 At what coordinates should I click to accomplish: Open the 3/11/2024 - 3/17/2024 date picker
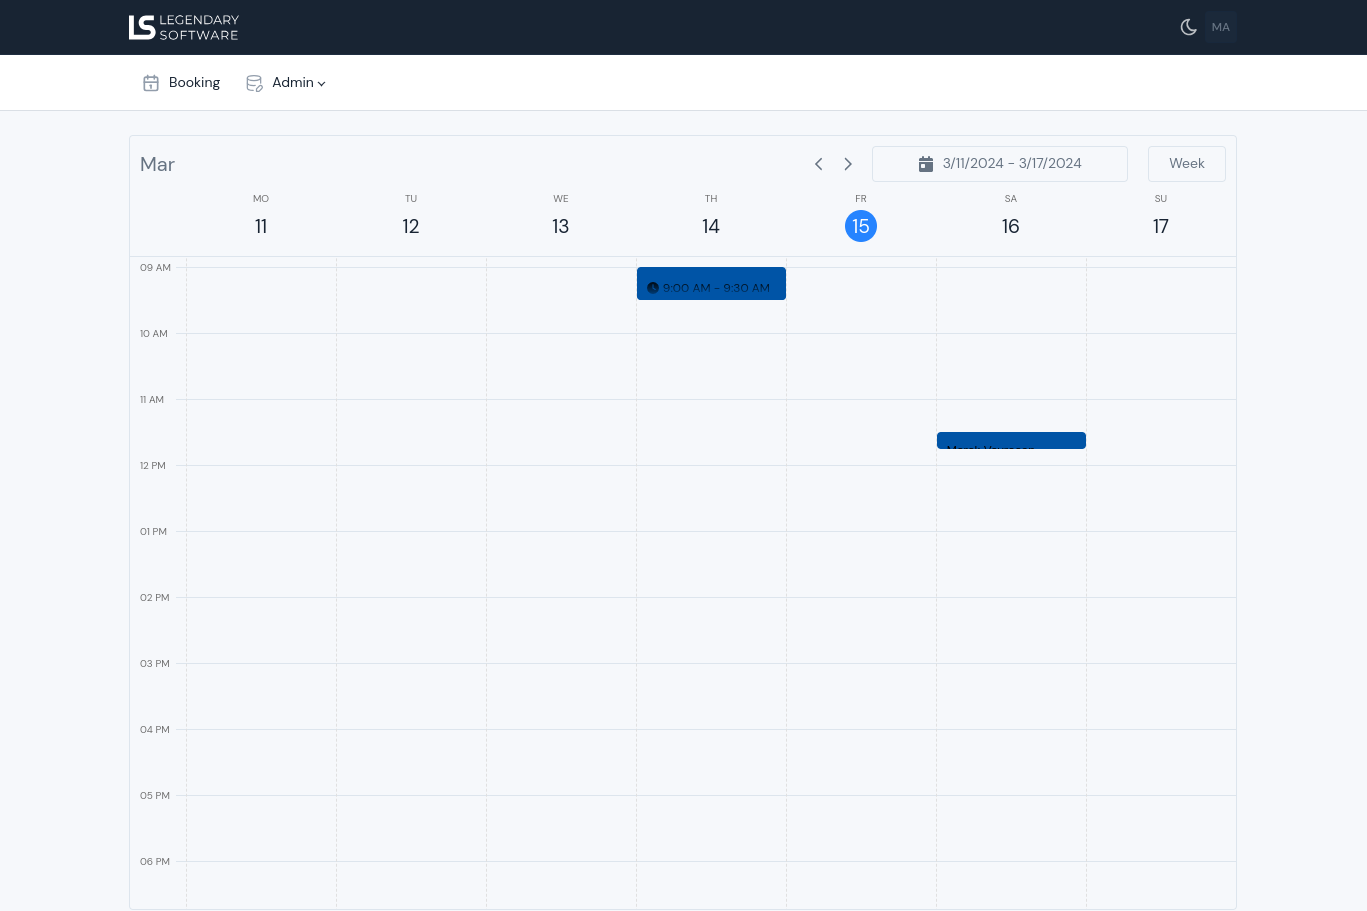pos(1011,164)
